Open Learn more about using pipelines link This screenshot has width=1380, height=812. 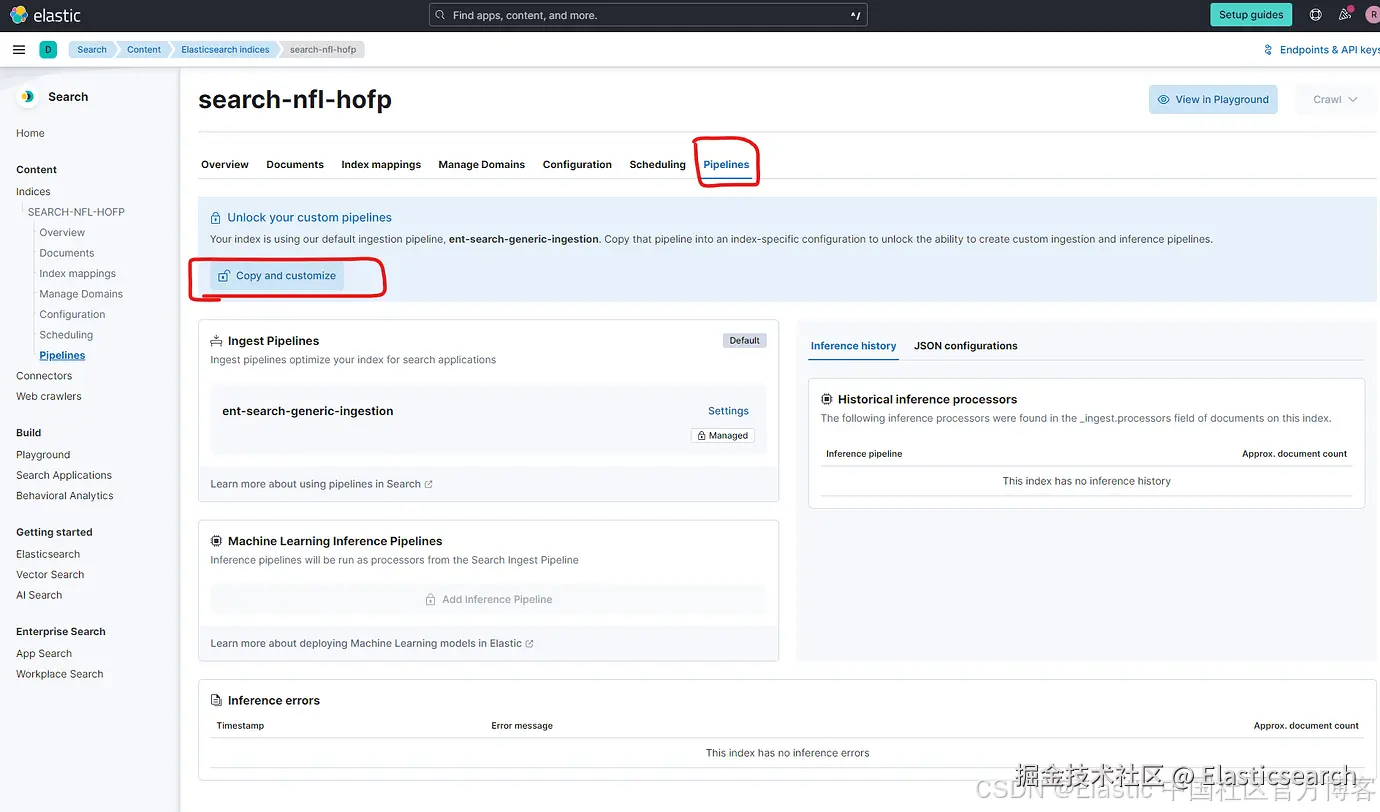(321, 484)
